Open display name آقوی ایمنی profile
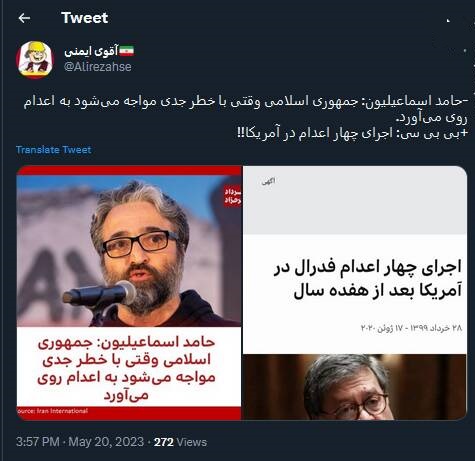This screenshot has width=475, height=461. 91,51
